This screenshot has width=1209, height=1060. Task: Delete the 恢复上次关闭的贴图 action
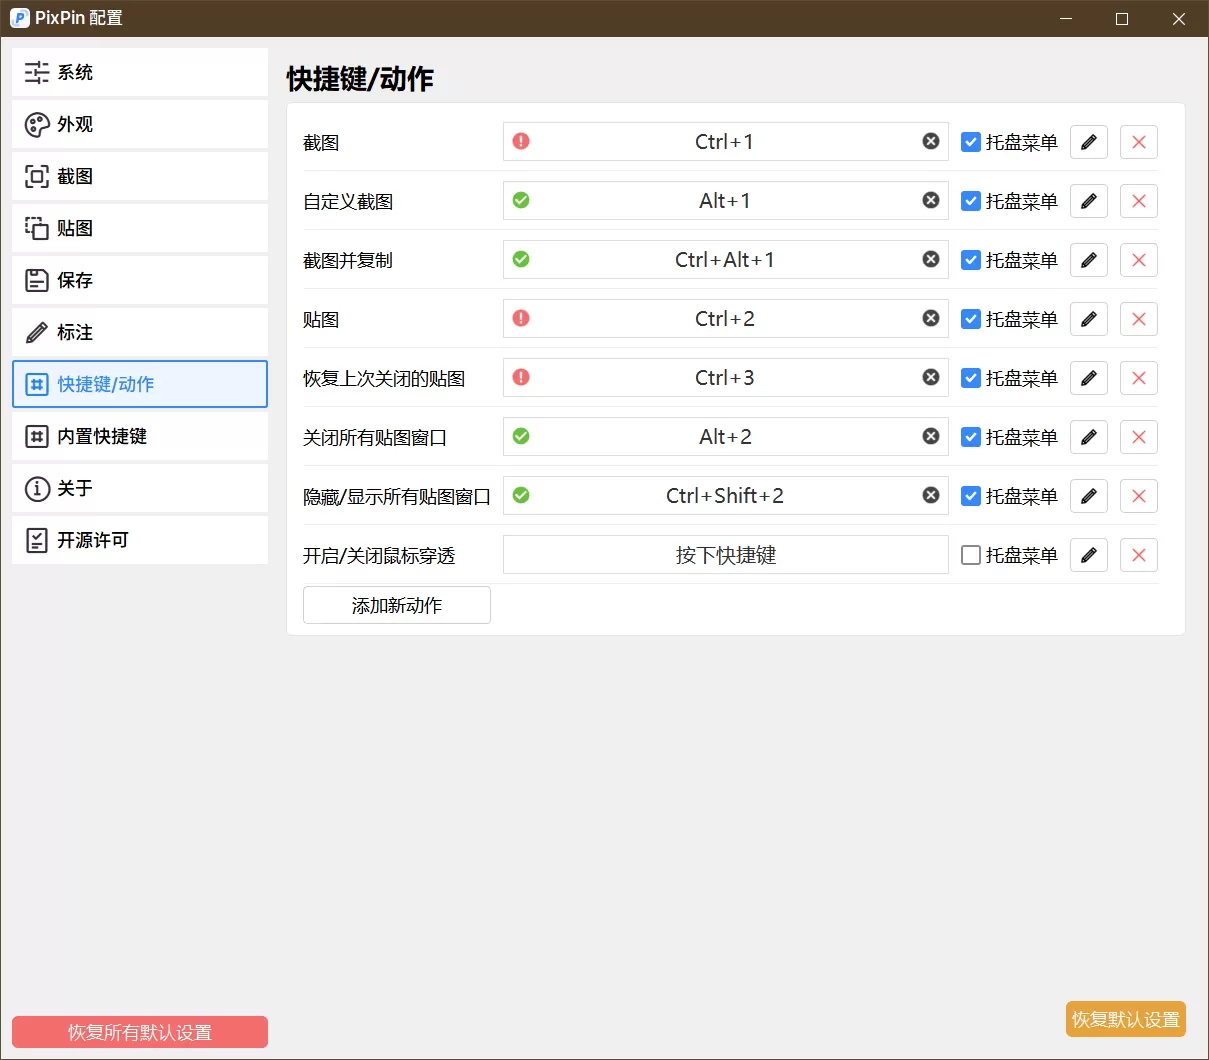[x=1138, y=377]
